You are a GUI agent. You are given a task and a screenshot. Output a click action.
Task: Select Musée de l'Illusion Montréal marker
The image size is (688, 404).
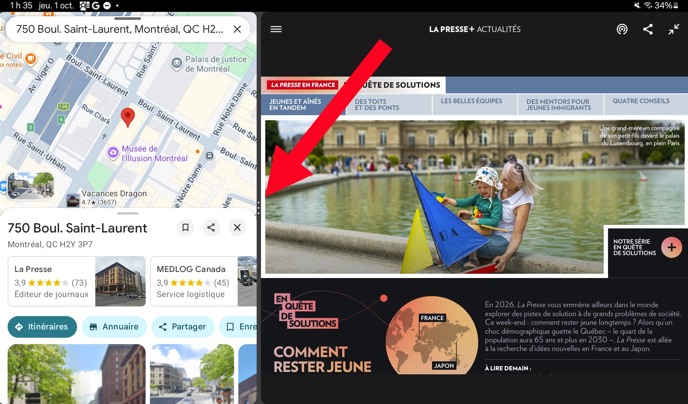(x=113, y=153)
